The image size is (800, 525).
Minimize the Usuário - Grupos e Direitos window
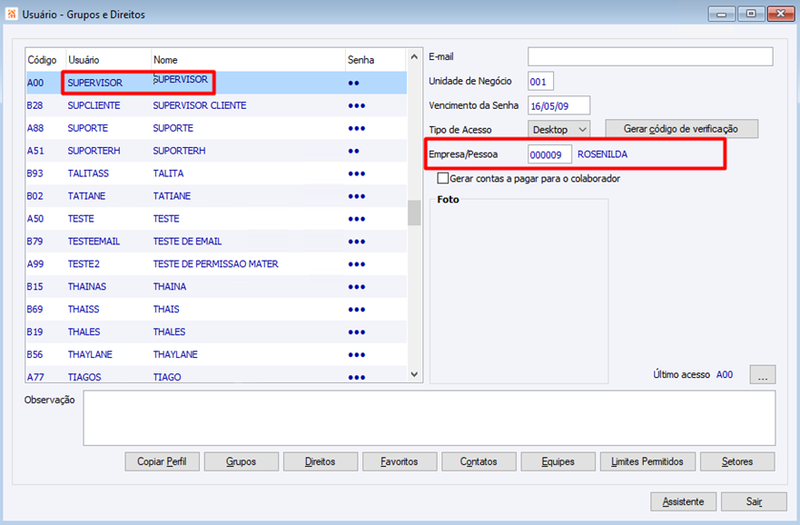pos(721,14)
